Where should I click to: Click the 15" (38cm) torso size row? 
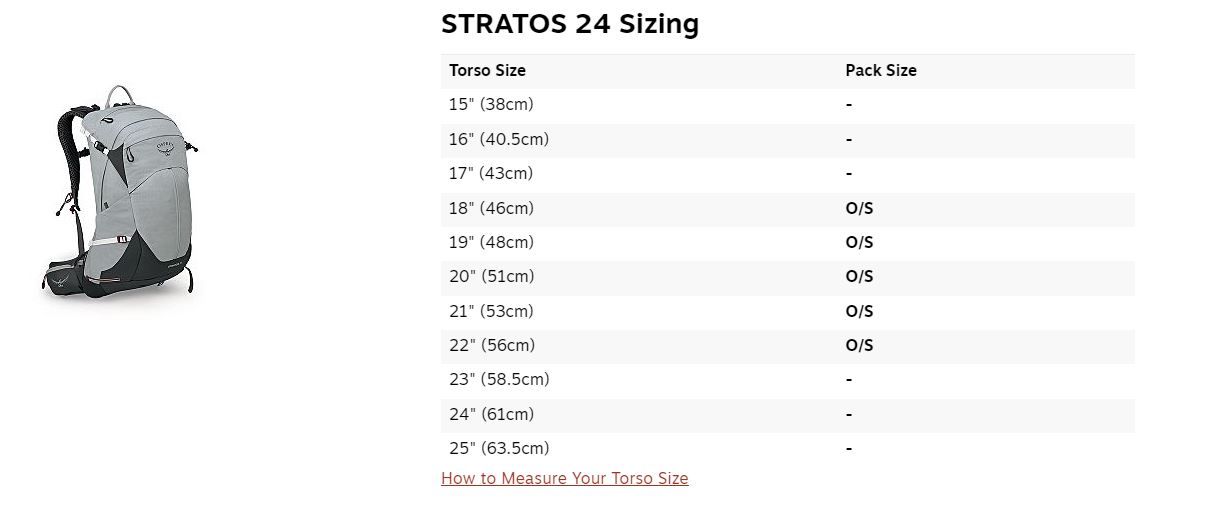(x=788, y=104)
